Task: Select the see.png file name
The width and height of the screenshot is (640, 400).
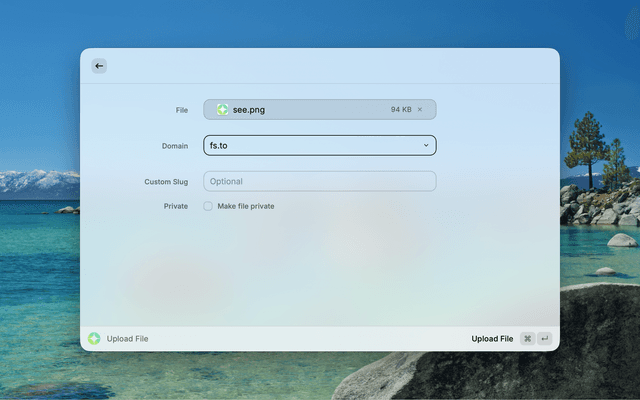Action: pyautogui.click(x=249, y=109)
